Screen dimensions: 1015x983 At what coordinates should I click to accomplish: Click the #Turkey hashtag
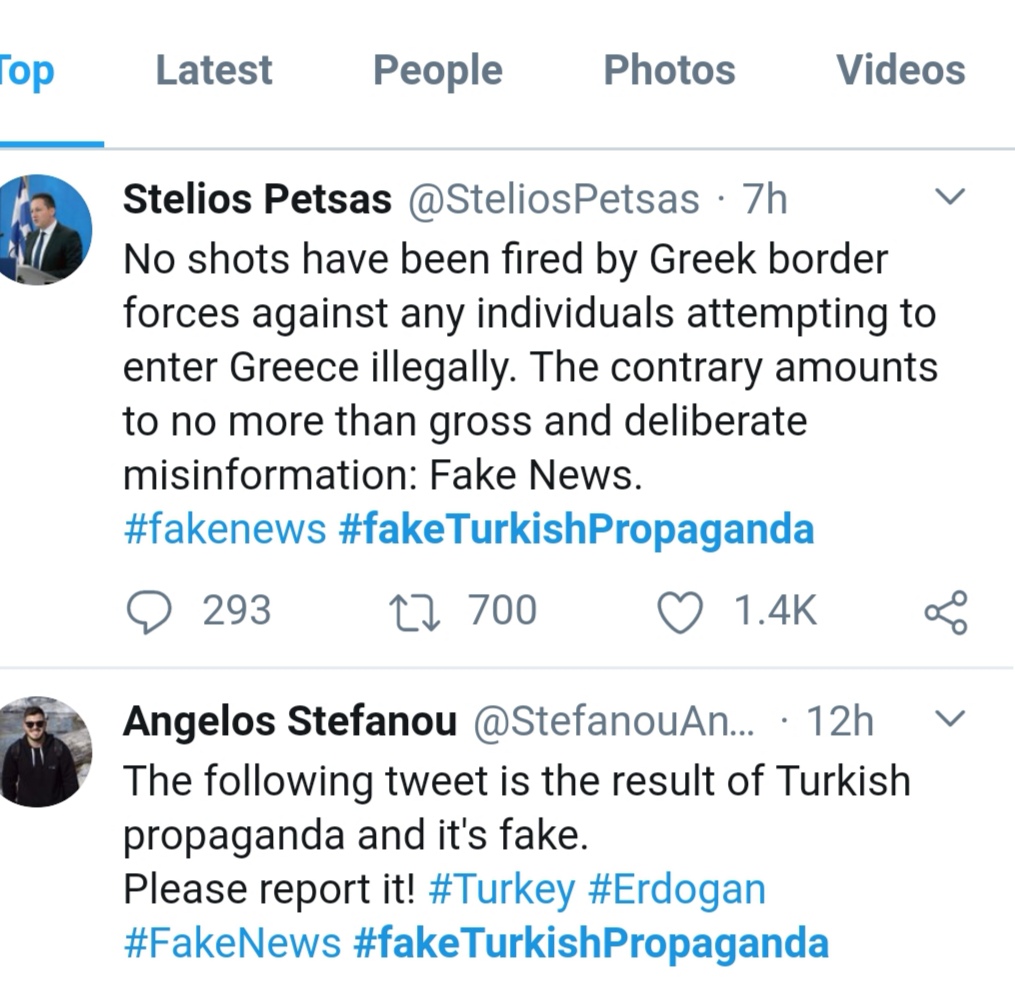tap(501, 890)
